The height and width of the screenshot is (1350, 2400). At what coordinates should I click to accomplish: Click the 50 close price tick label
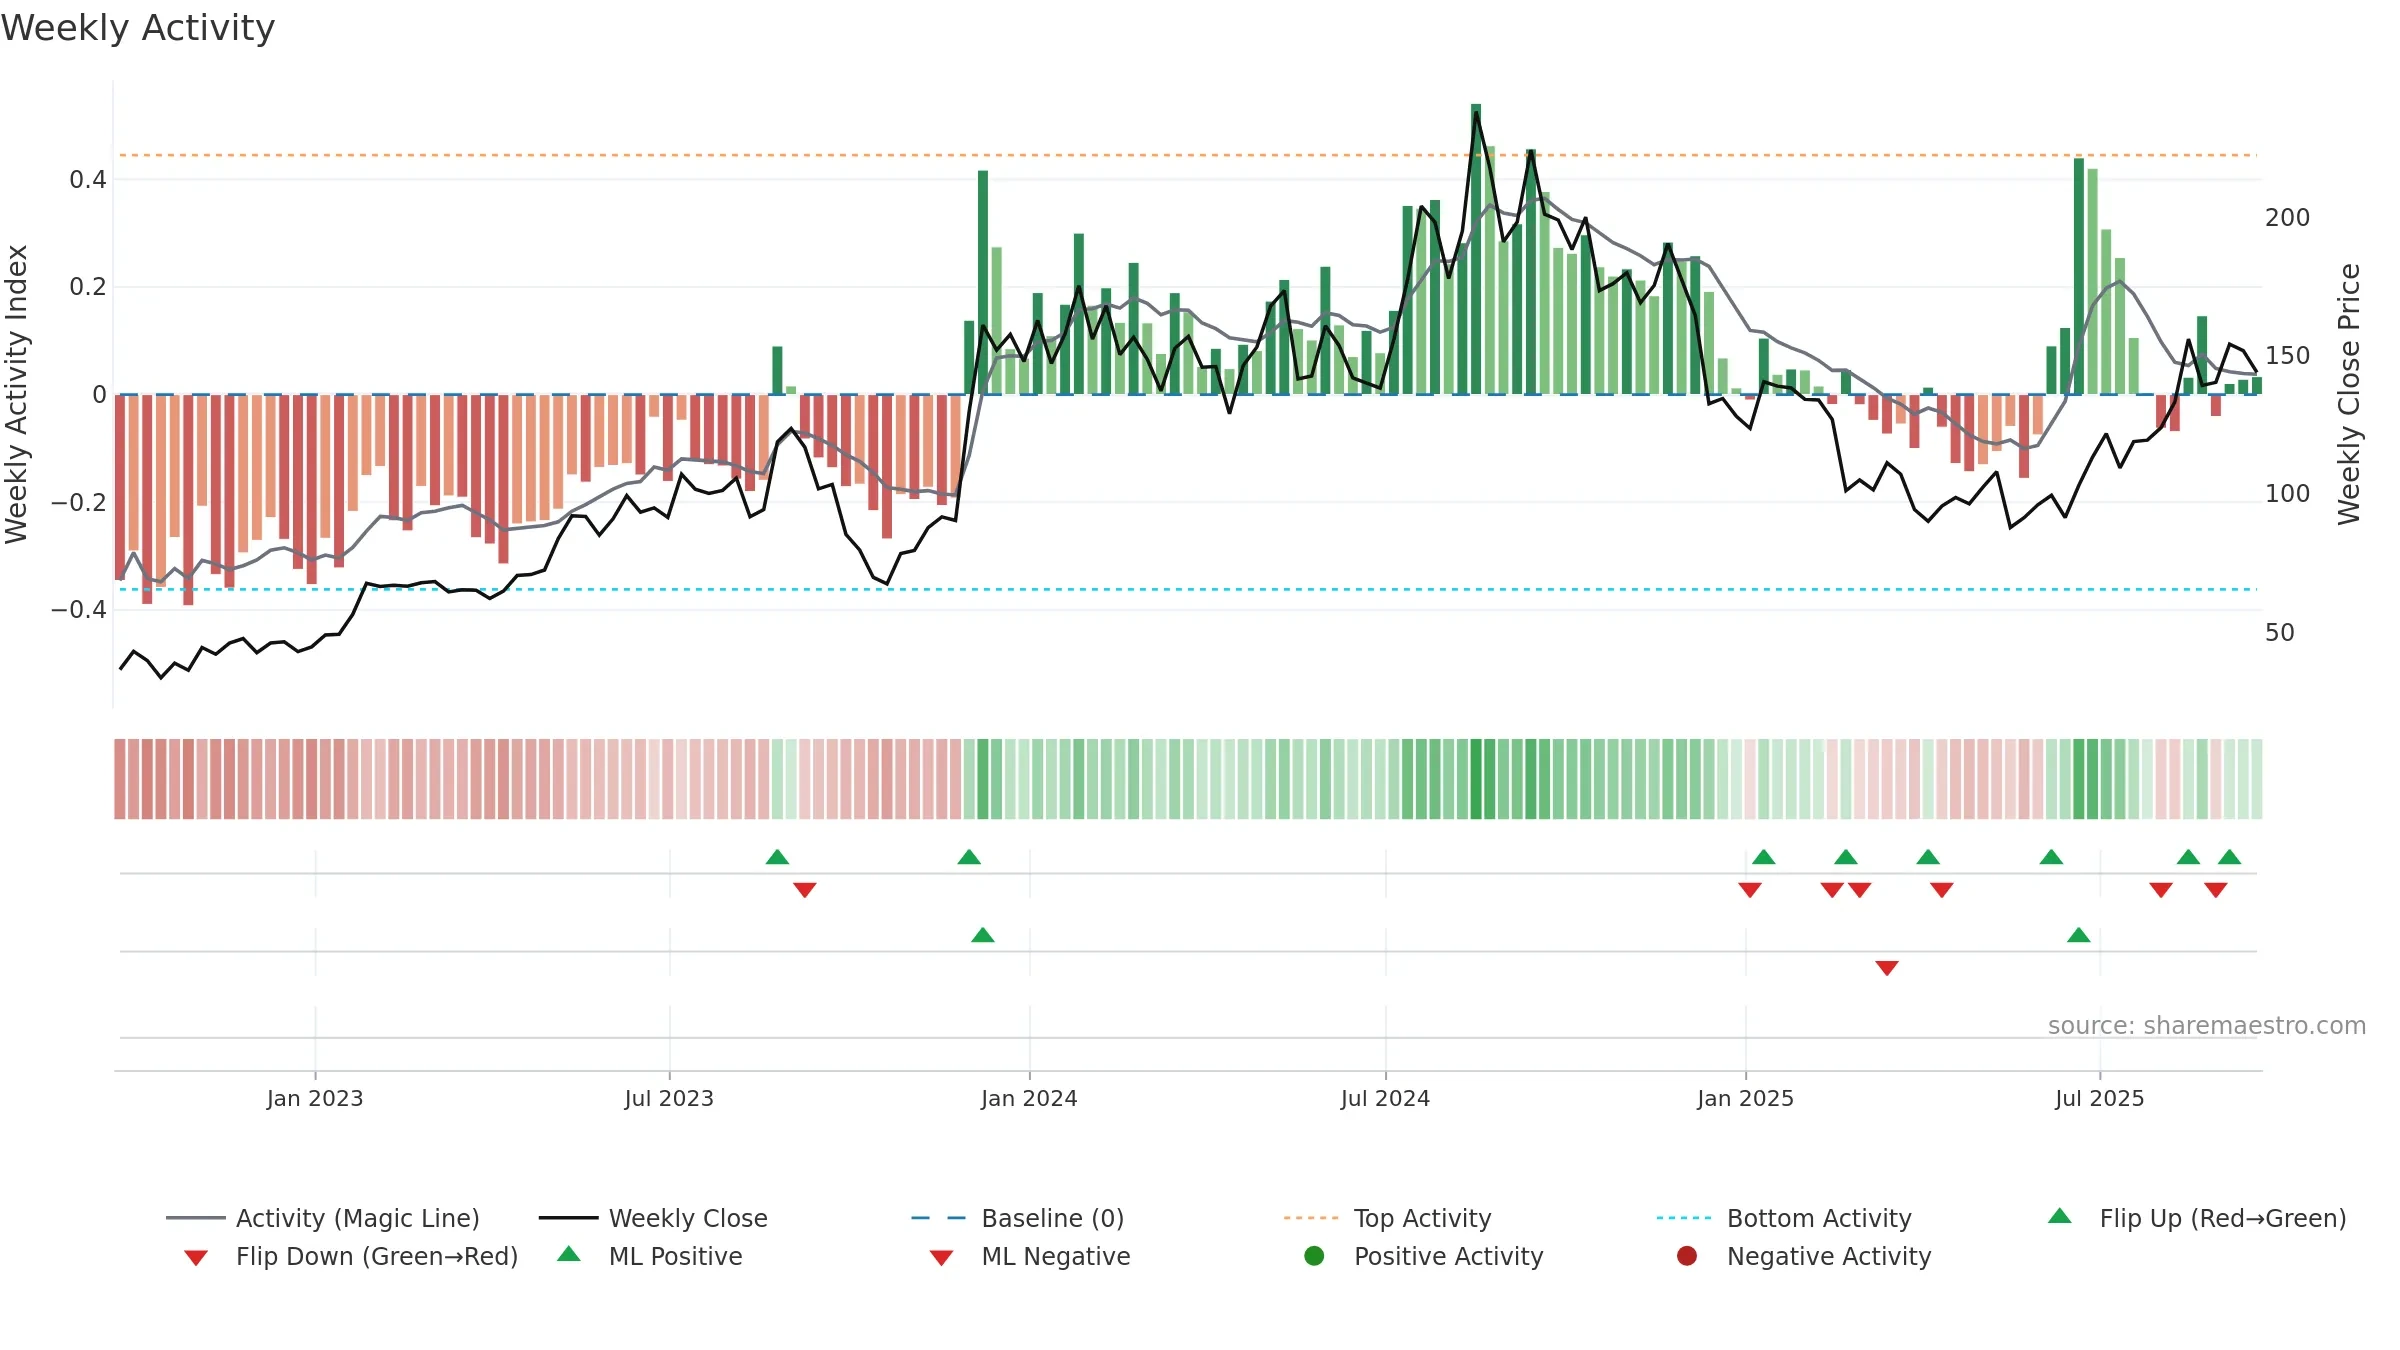pyautogui.click(x=2280, y=633)
